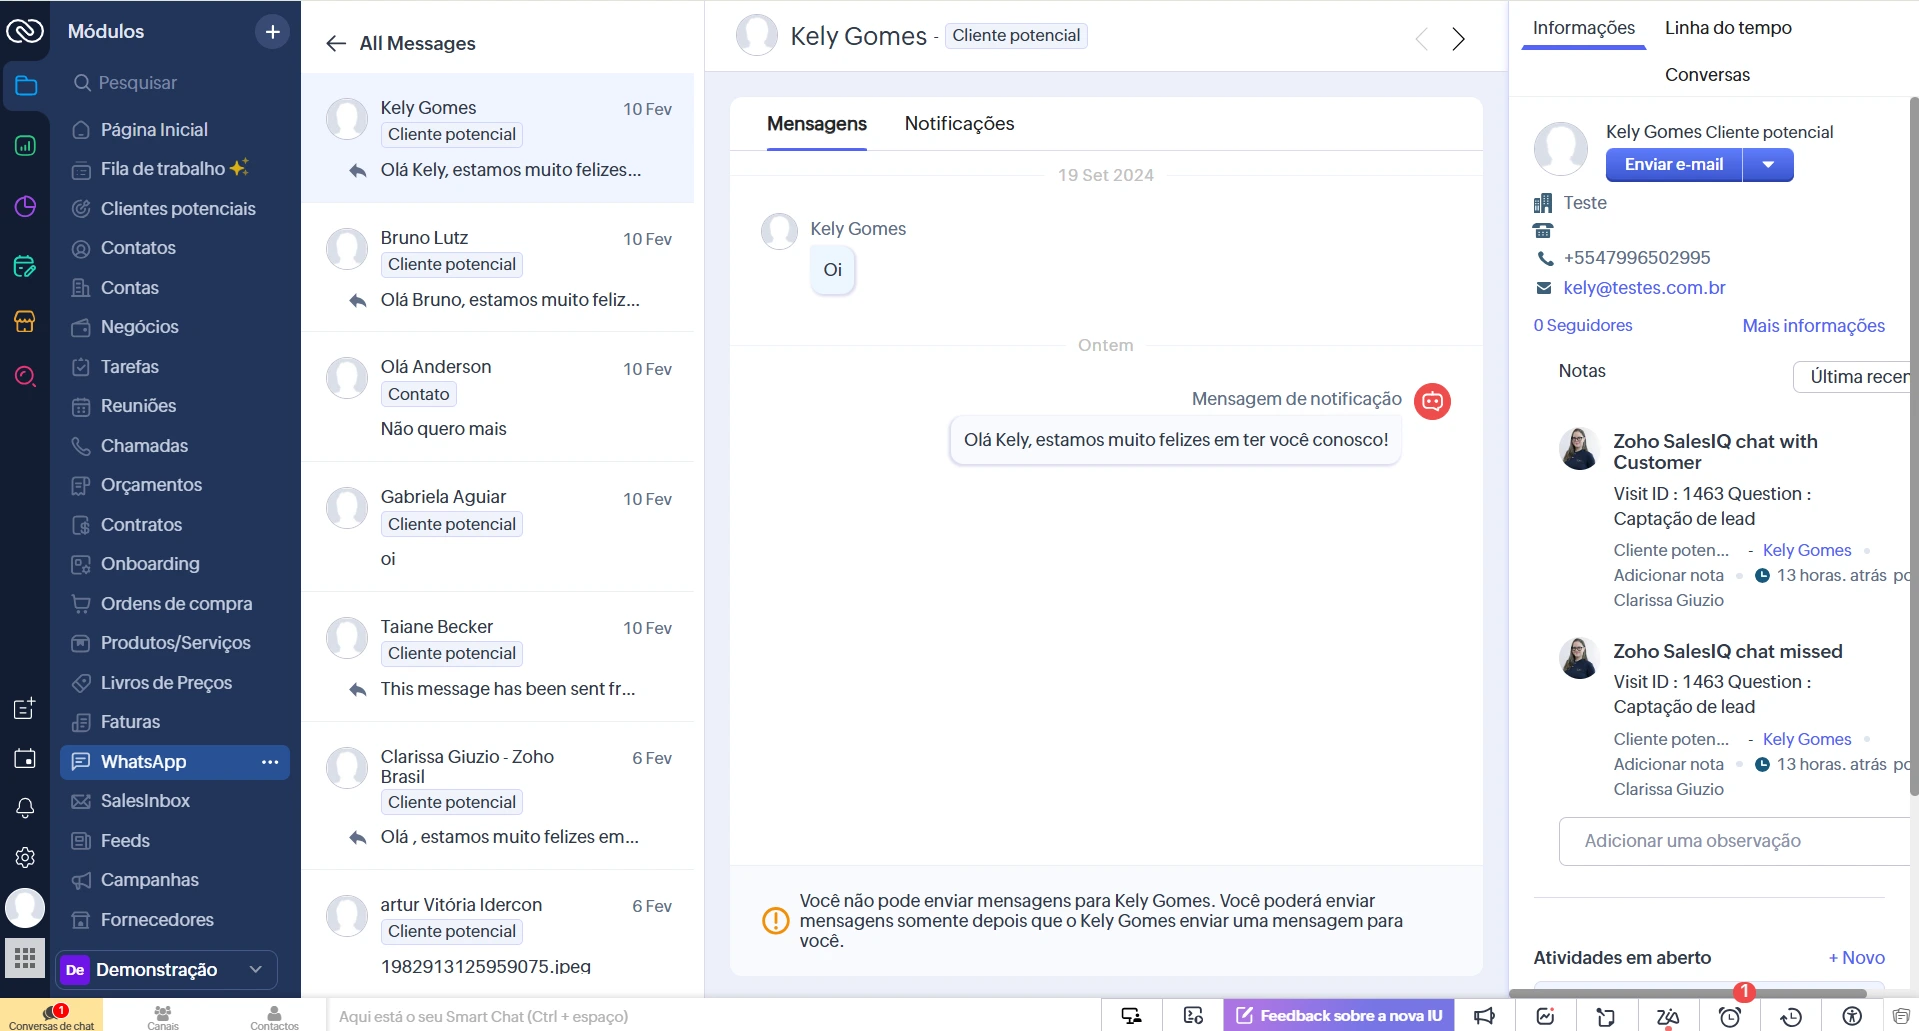Open the marketplace store icon in left rail
The image size is (1919, 1031).
25,321
